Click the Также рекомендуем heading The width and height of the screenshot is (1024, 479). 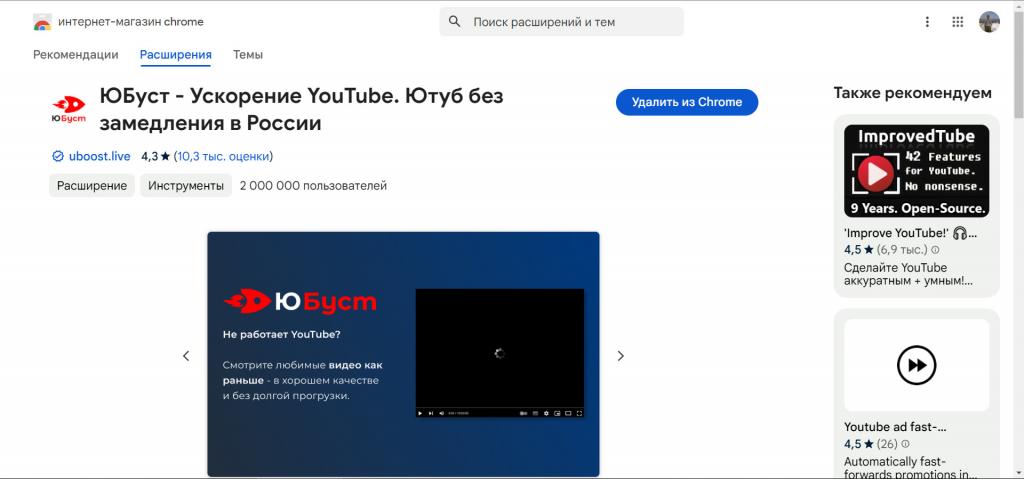tap(912, 93)
